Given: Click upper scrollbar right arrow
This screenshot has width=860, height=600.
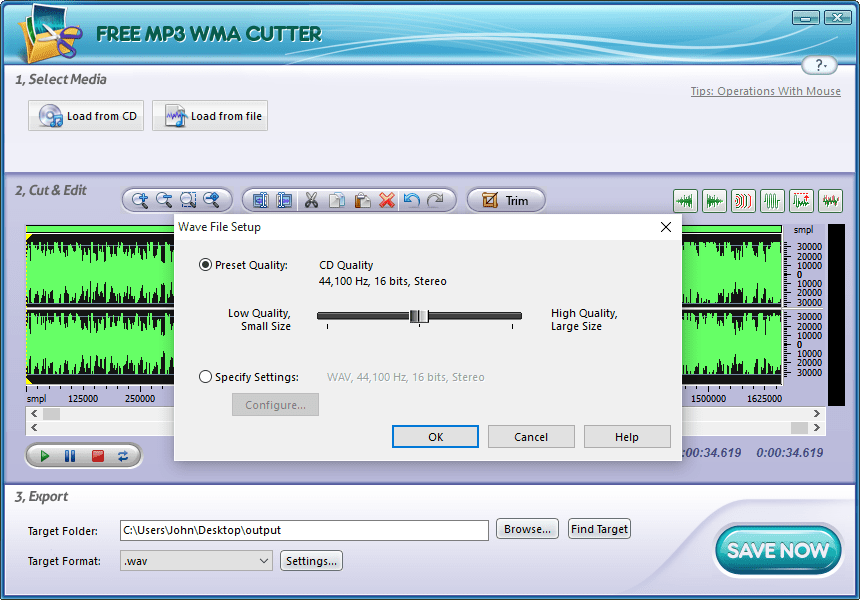Looking at the screenshot, I should pyautogui.click(x=817, y=414).
